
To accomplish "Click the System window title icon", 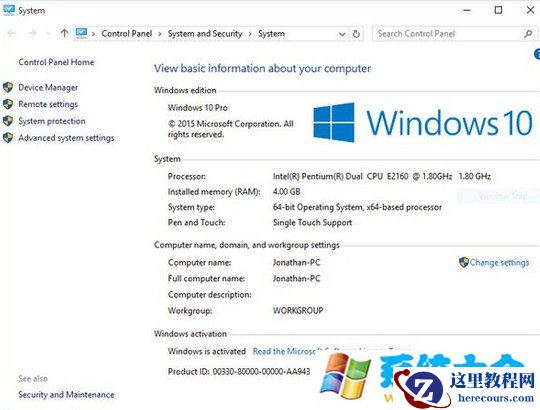I will pos(9,10).
